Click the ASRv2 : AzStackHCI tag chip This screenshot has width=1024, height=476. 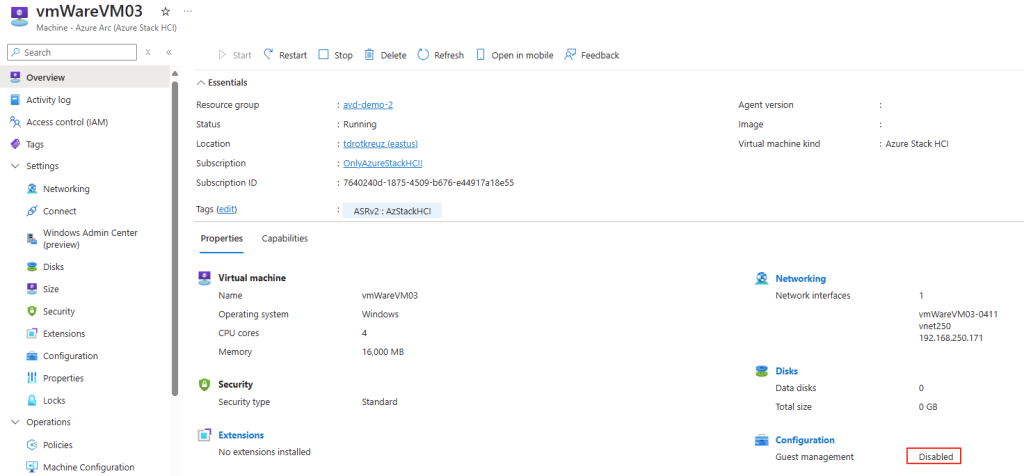[x=392, y=210]
